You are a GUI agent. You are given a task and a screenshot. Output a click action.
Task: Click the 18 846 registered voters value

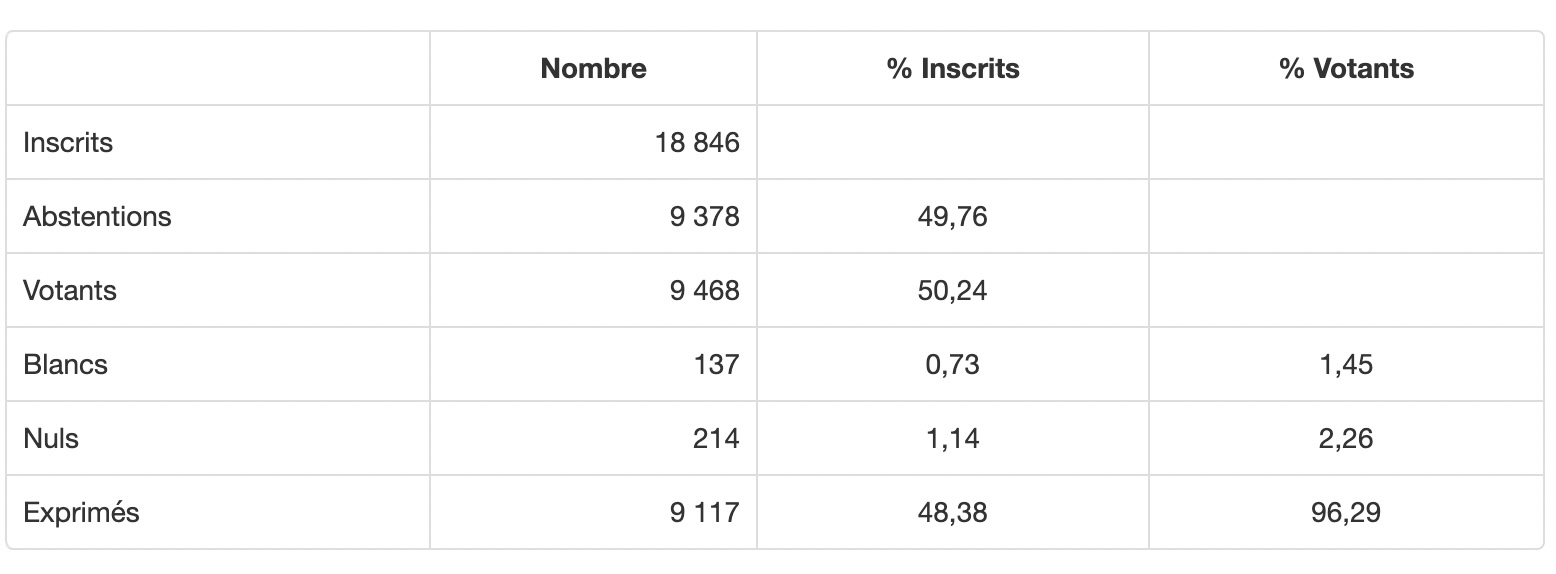(x=698, y=143)
